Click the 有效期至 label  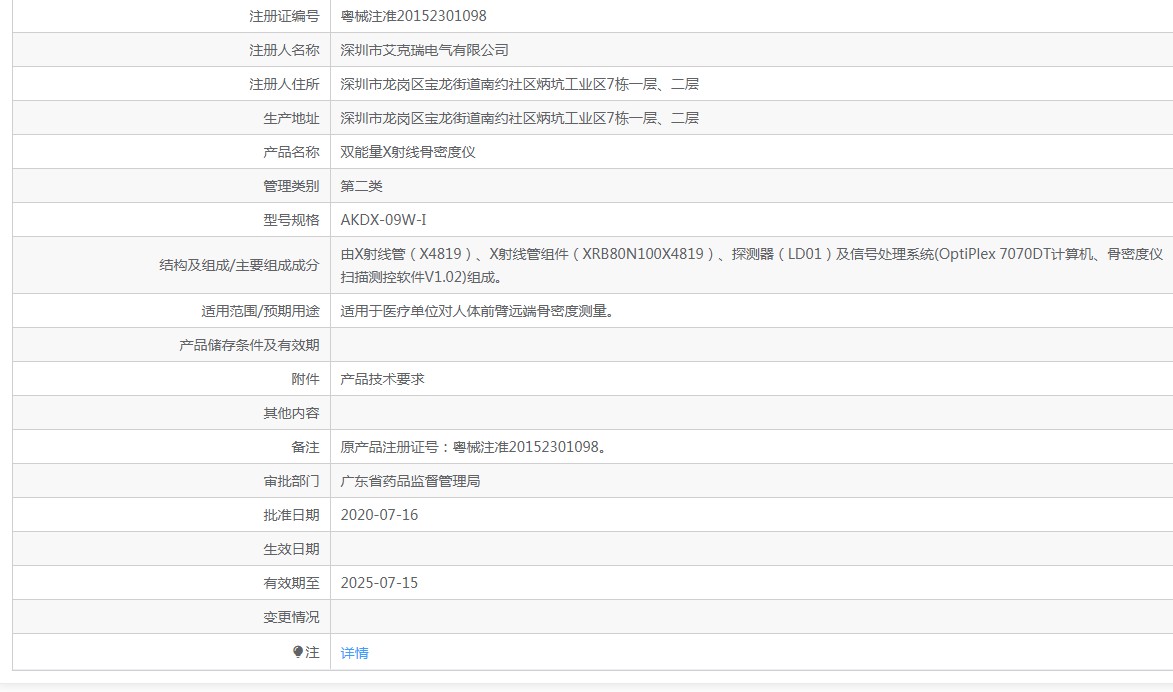click(x=291, y=583)
